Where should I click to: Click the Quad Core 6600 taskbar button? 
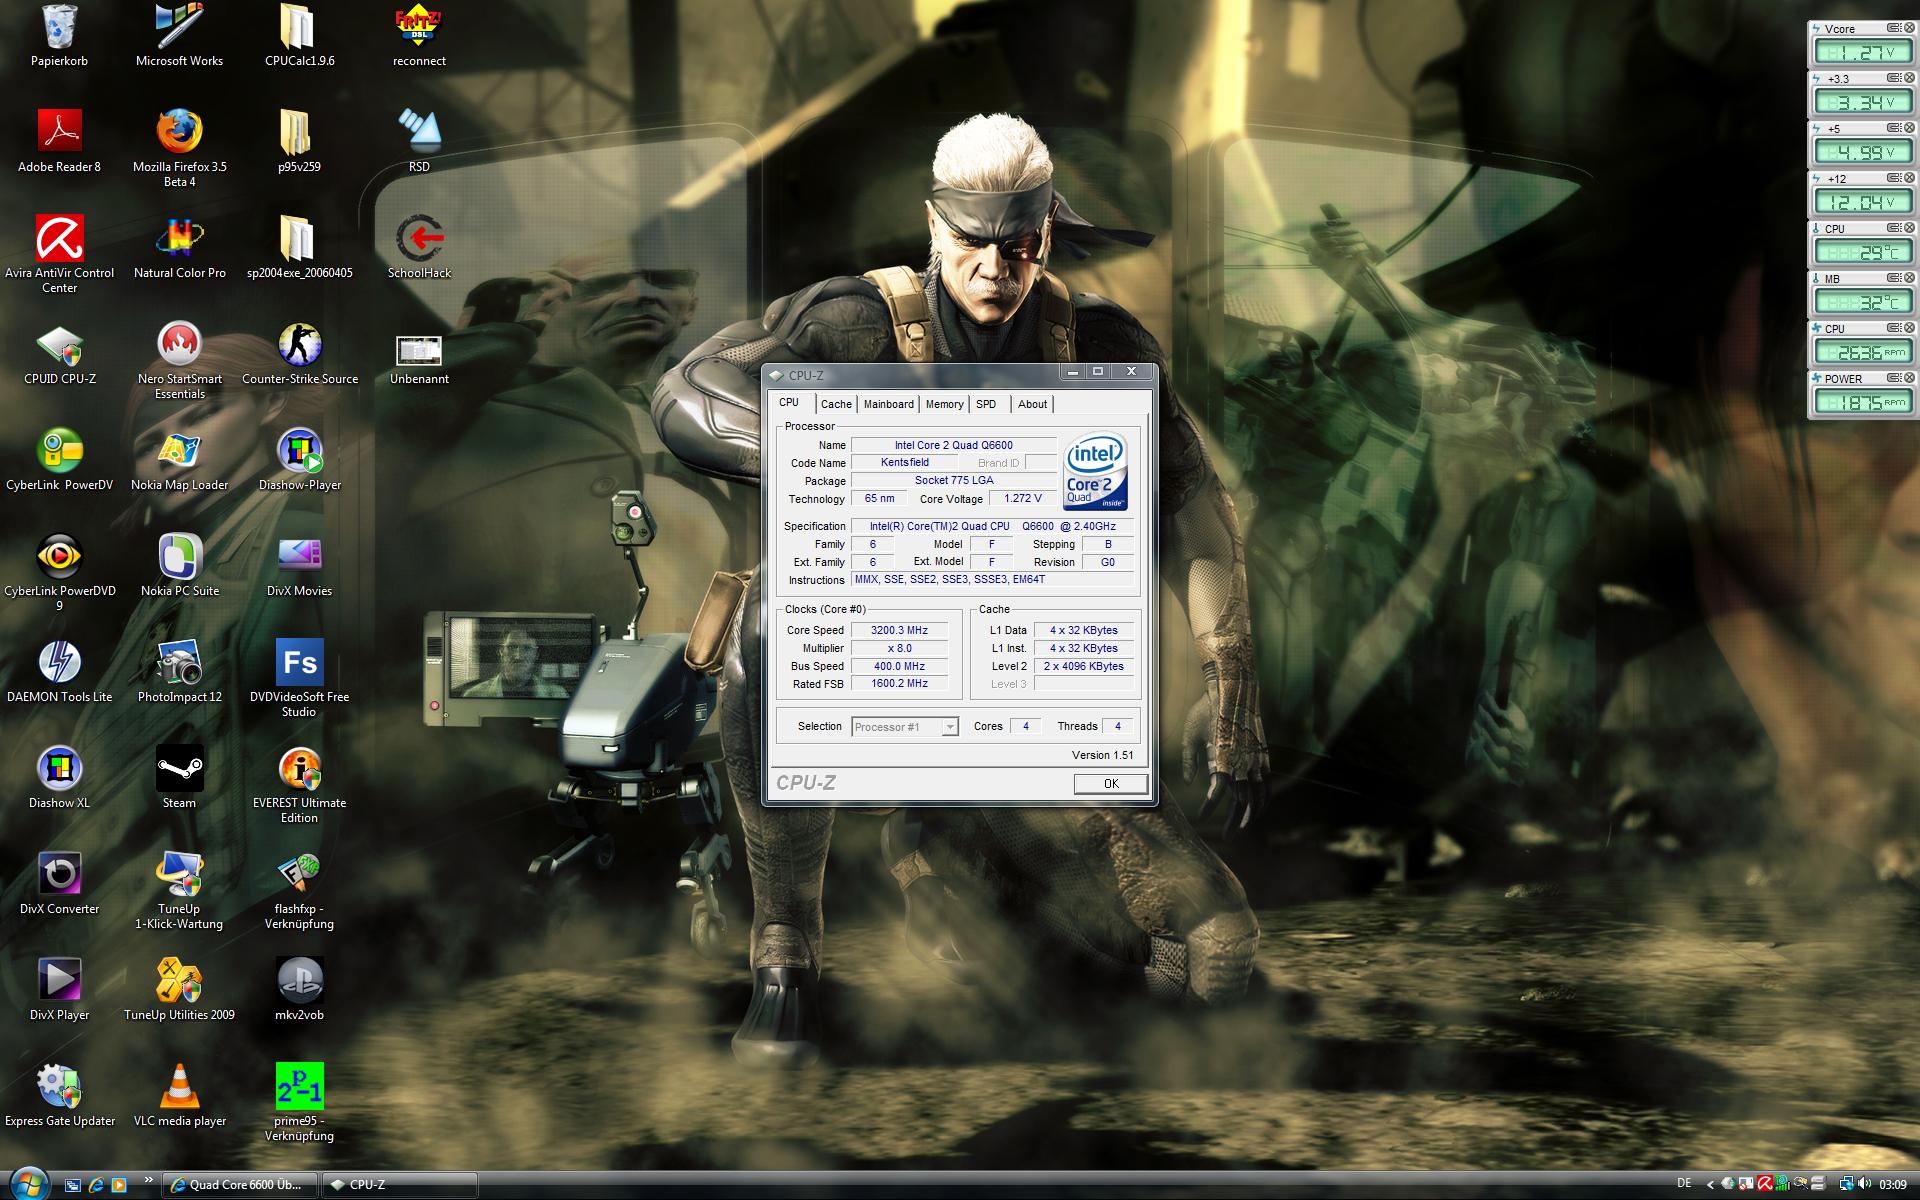click(x=240, y=1185)
